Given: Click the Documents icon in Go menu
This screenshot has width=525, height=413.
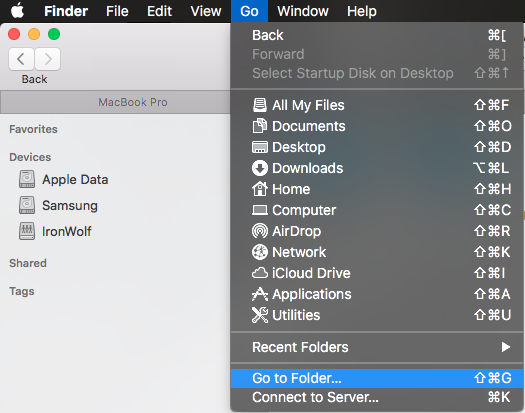Looking at the screenshot, I should (x=259, y=126).
